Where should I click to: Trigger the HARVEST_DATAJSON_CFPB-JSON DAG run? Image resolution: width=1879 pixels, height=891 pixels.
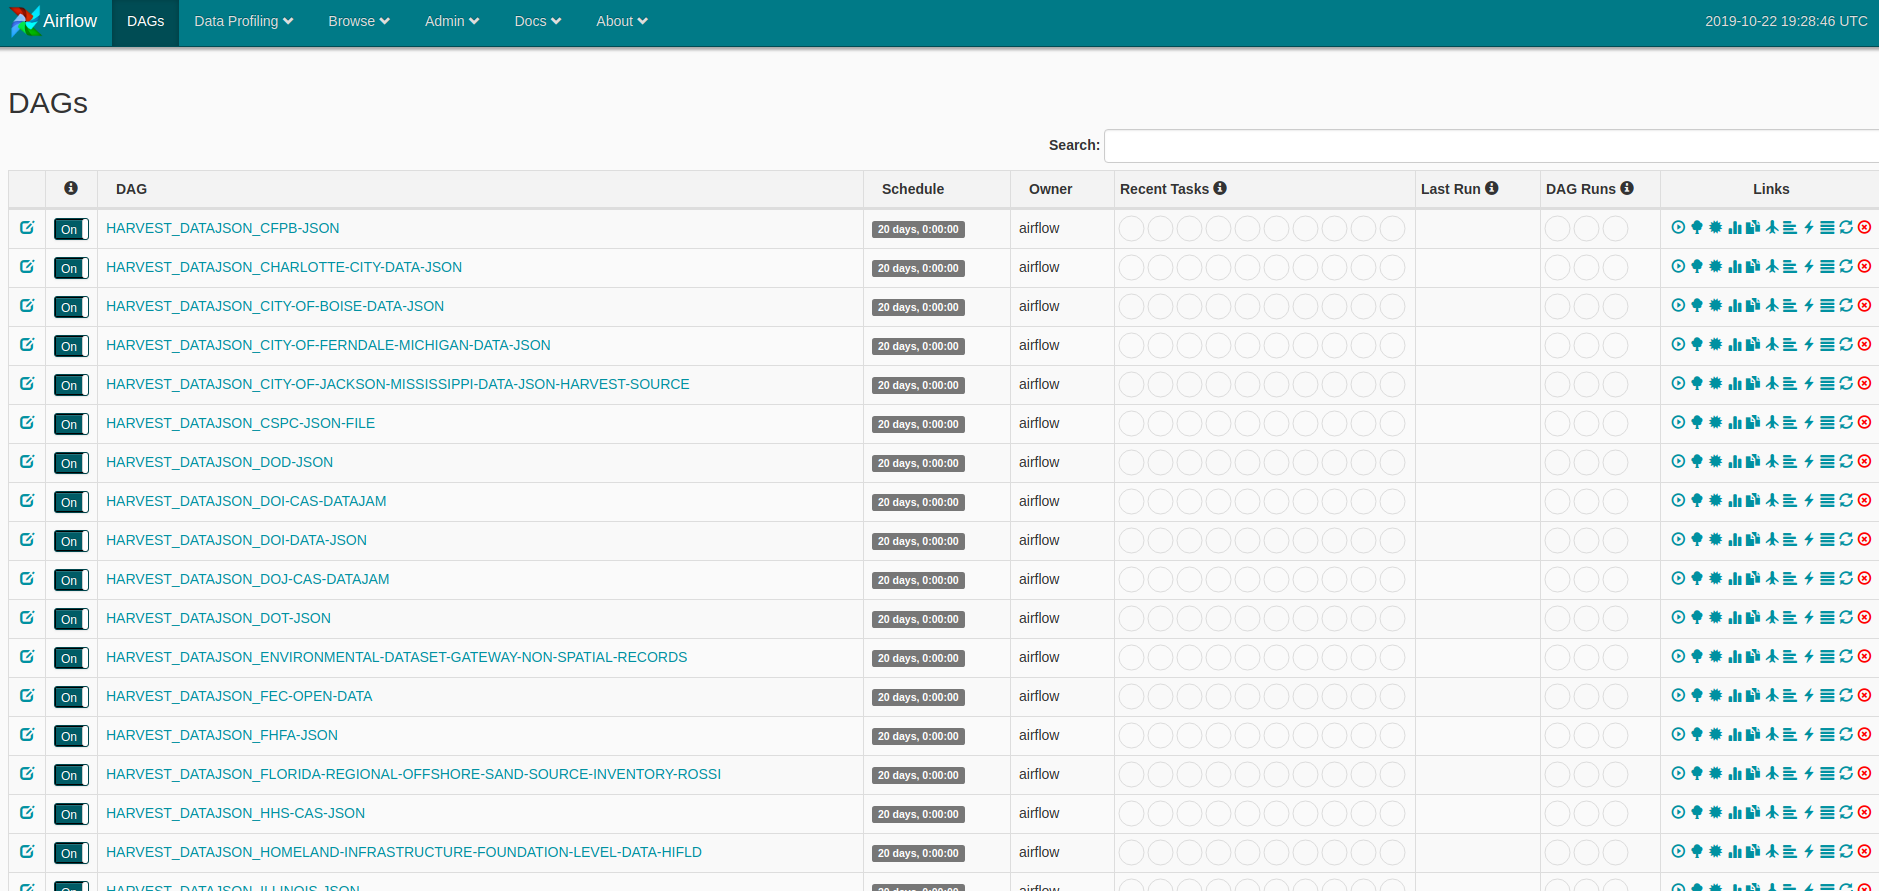(x=1678, y=228)
